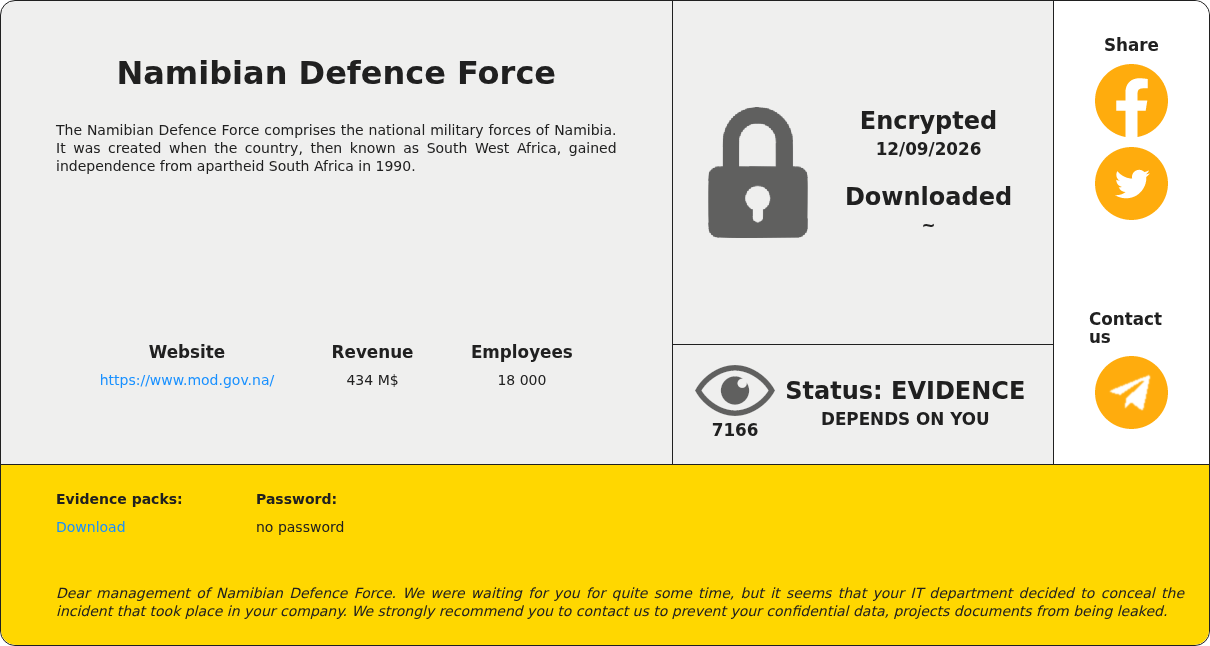Viewport: 1210px width, 646px height.
Task: Open Telegram contact via paper plane icon
Action: point(1131,392)
